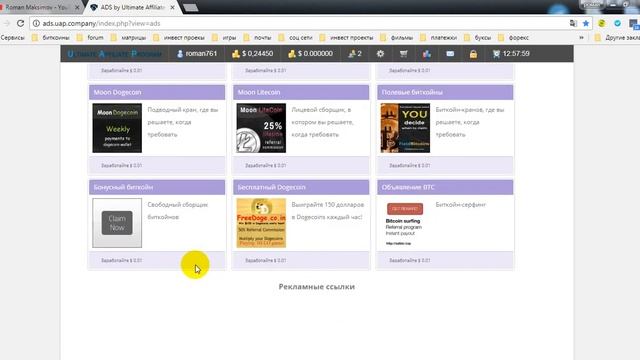Open the форекс bookmark folder

click(x=514, y=38)
